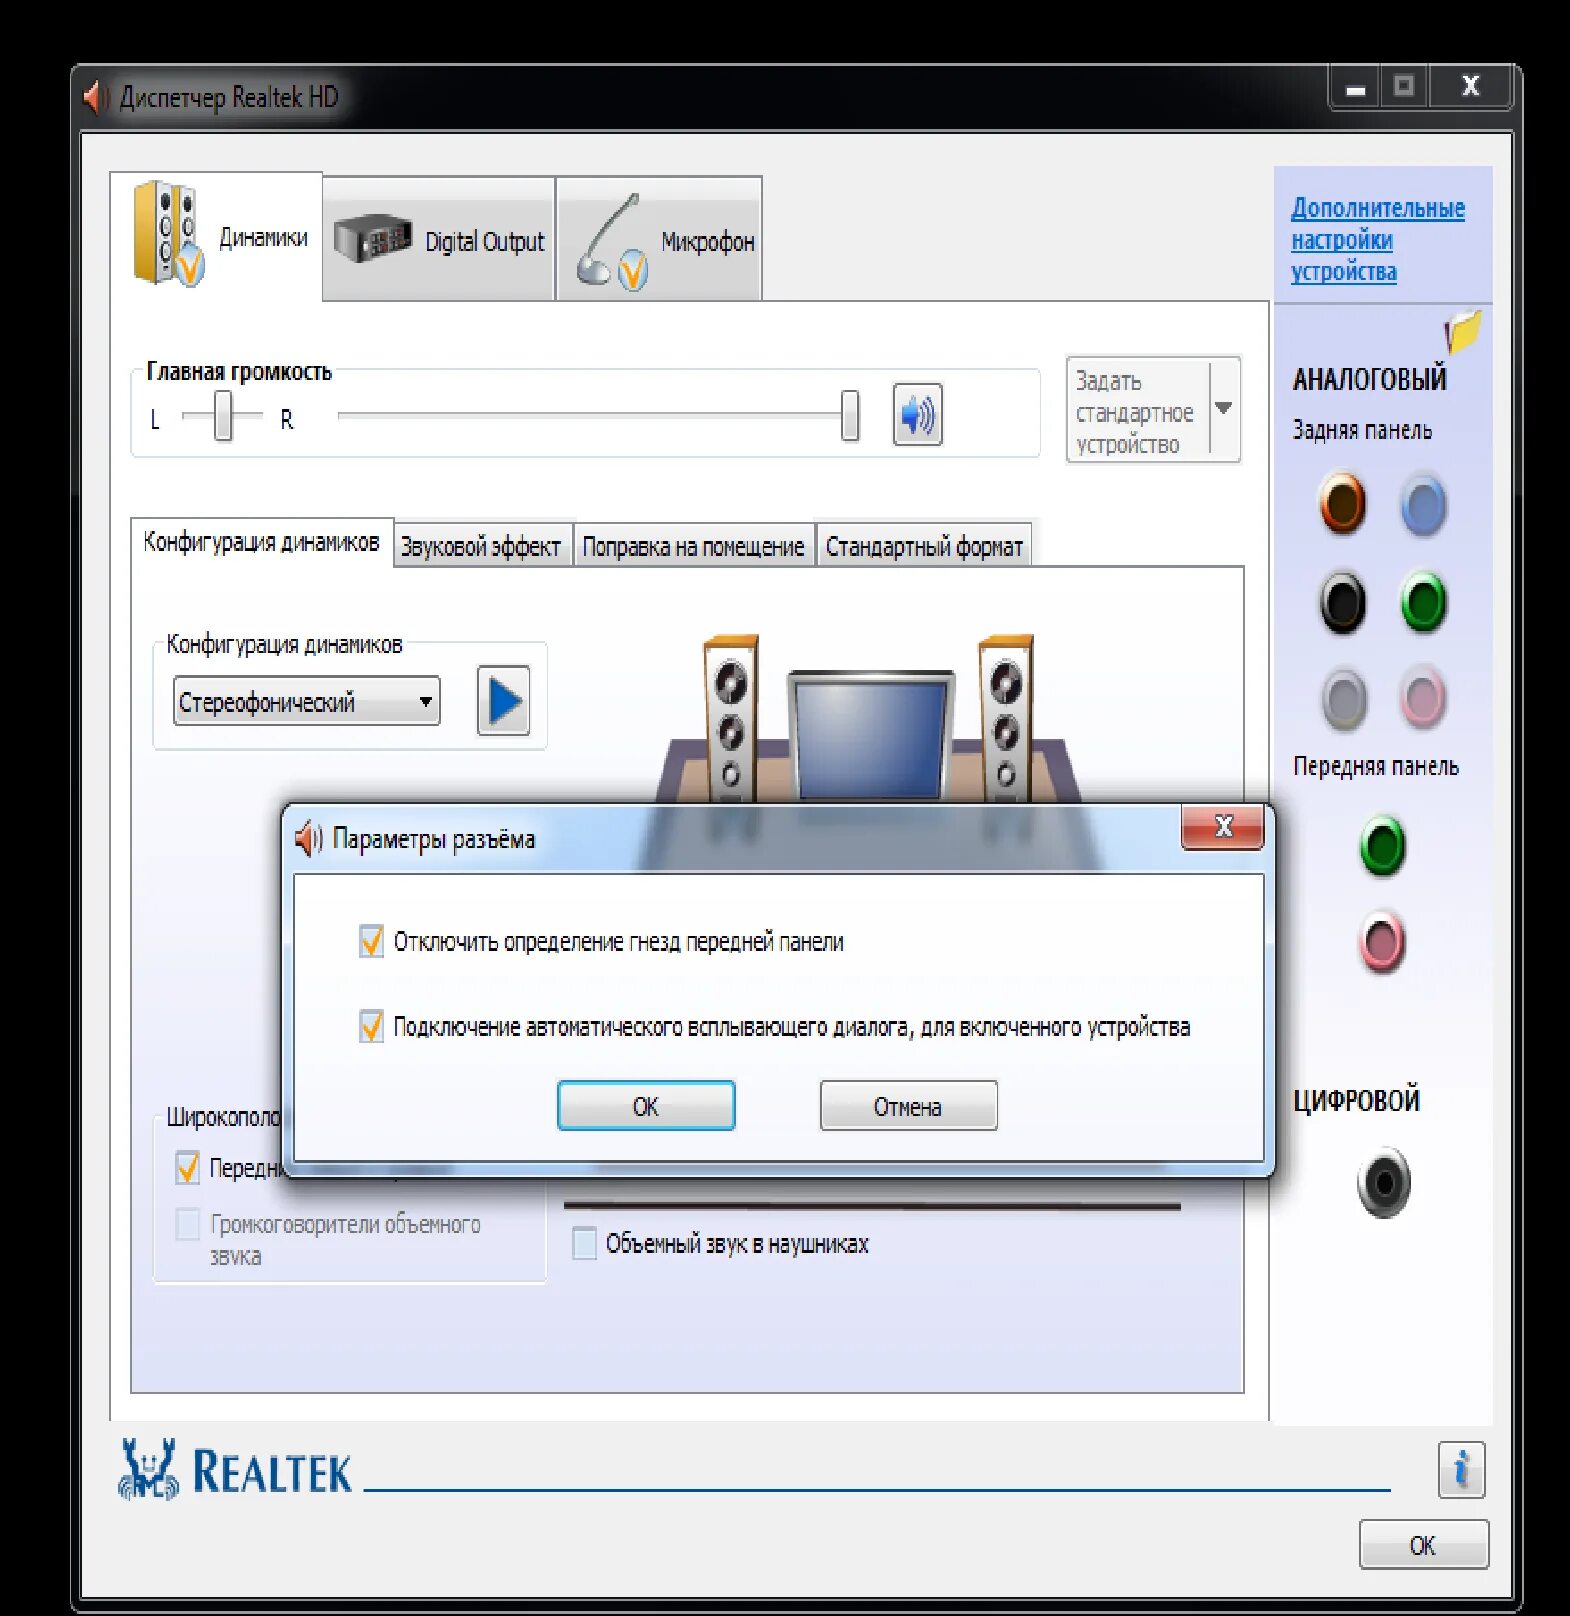1570x1616 pixels.
Task: Click the left speaker in preview
Action: 731,716
